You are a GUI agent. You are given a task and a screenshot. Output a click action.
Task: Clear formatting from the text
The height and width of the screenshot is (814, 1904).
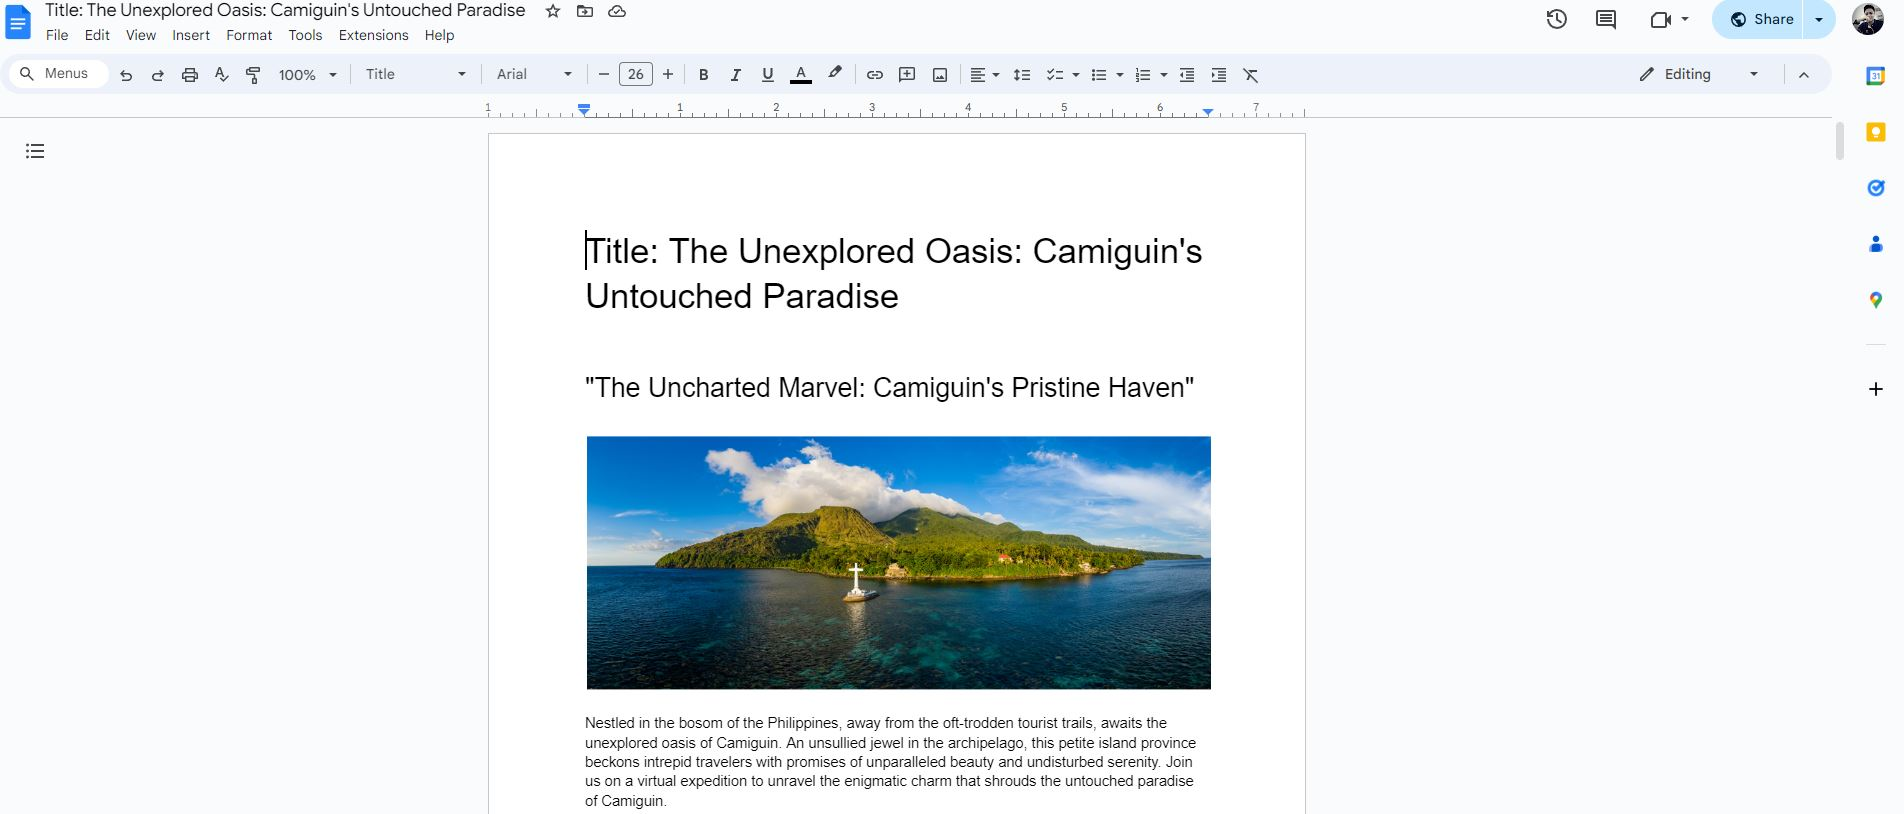pos(1251,75)
